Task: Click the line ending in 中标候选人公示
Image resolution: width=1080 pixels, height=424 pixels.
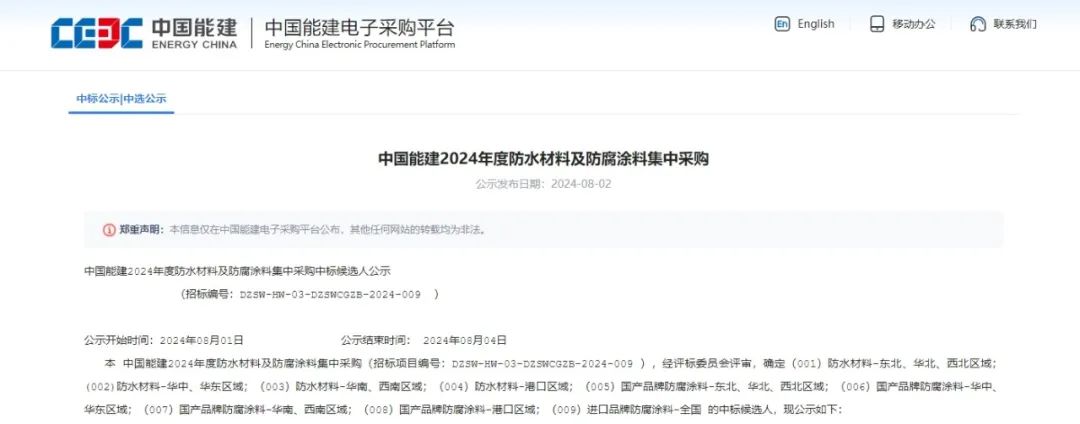Action: point(237,271)
